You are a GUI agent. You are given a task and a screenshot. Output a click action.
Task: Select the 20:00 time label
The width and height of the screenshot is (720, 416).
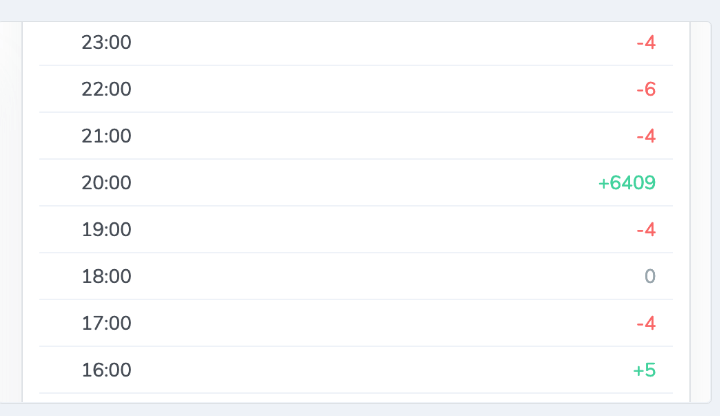tap(106, 183)
